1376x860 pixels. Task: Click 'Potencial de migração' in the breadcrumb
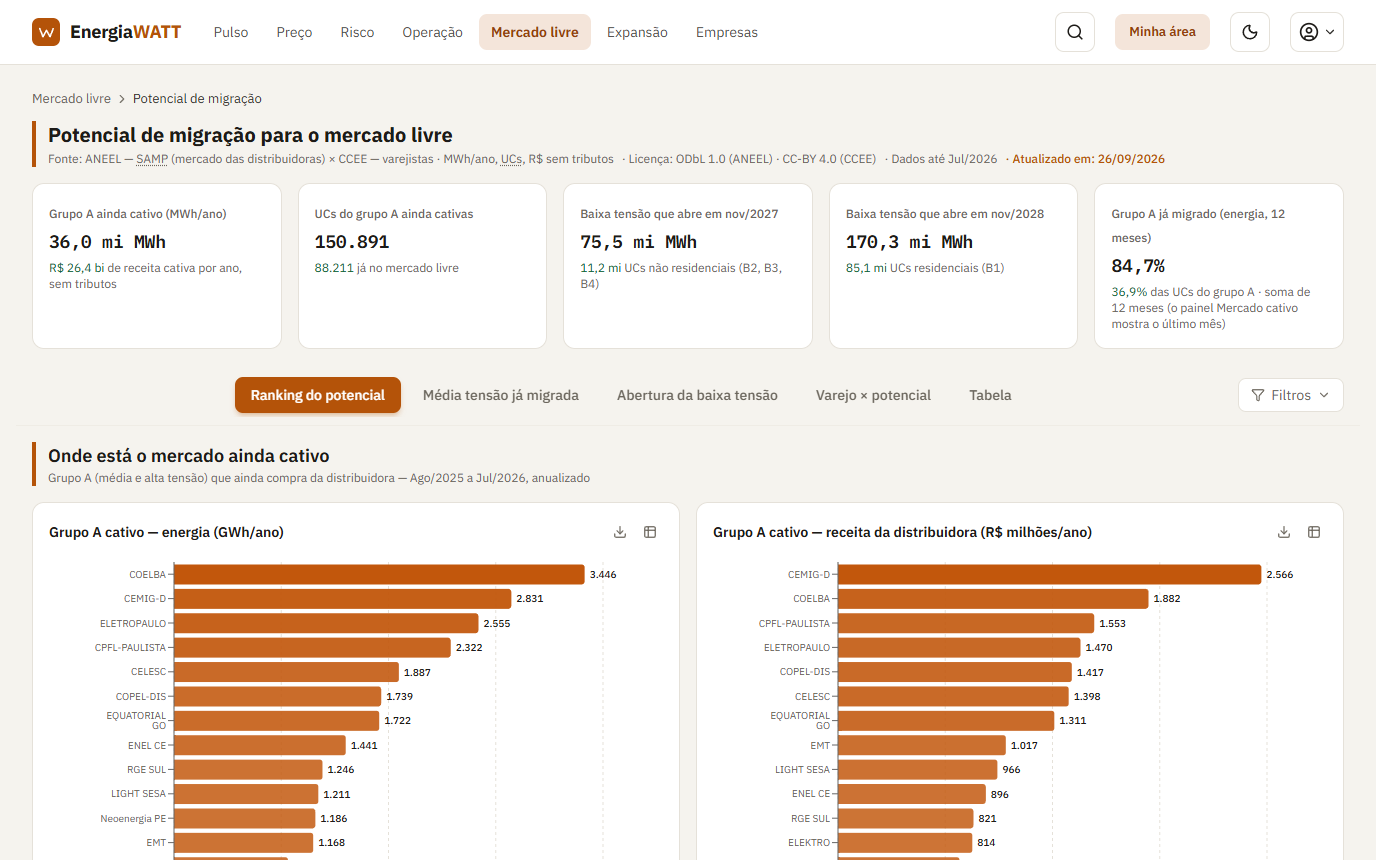[x=197, y=99]
